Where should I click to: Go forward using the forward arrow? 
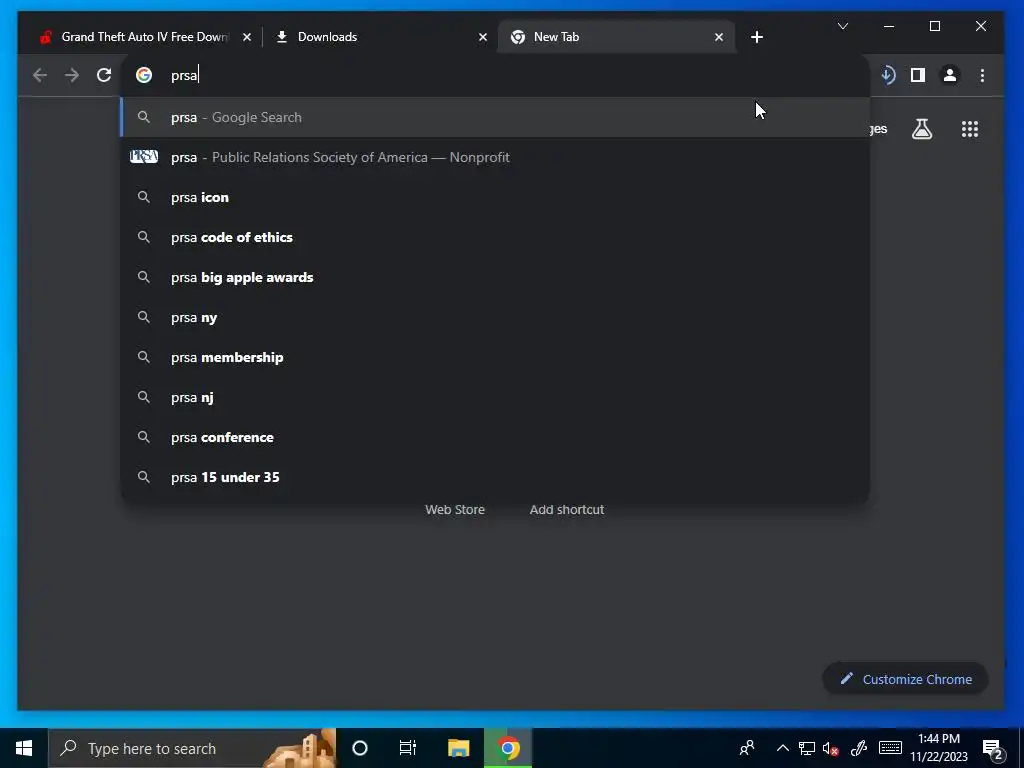point(72,75)
